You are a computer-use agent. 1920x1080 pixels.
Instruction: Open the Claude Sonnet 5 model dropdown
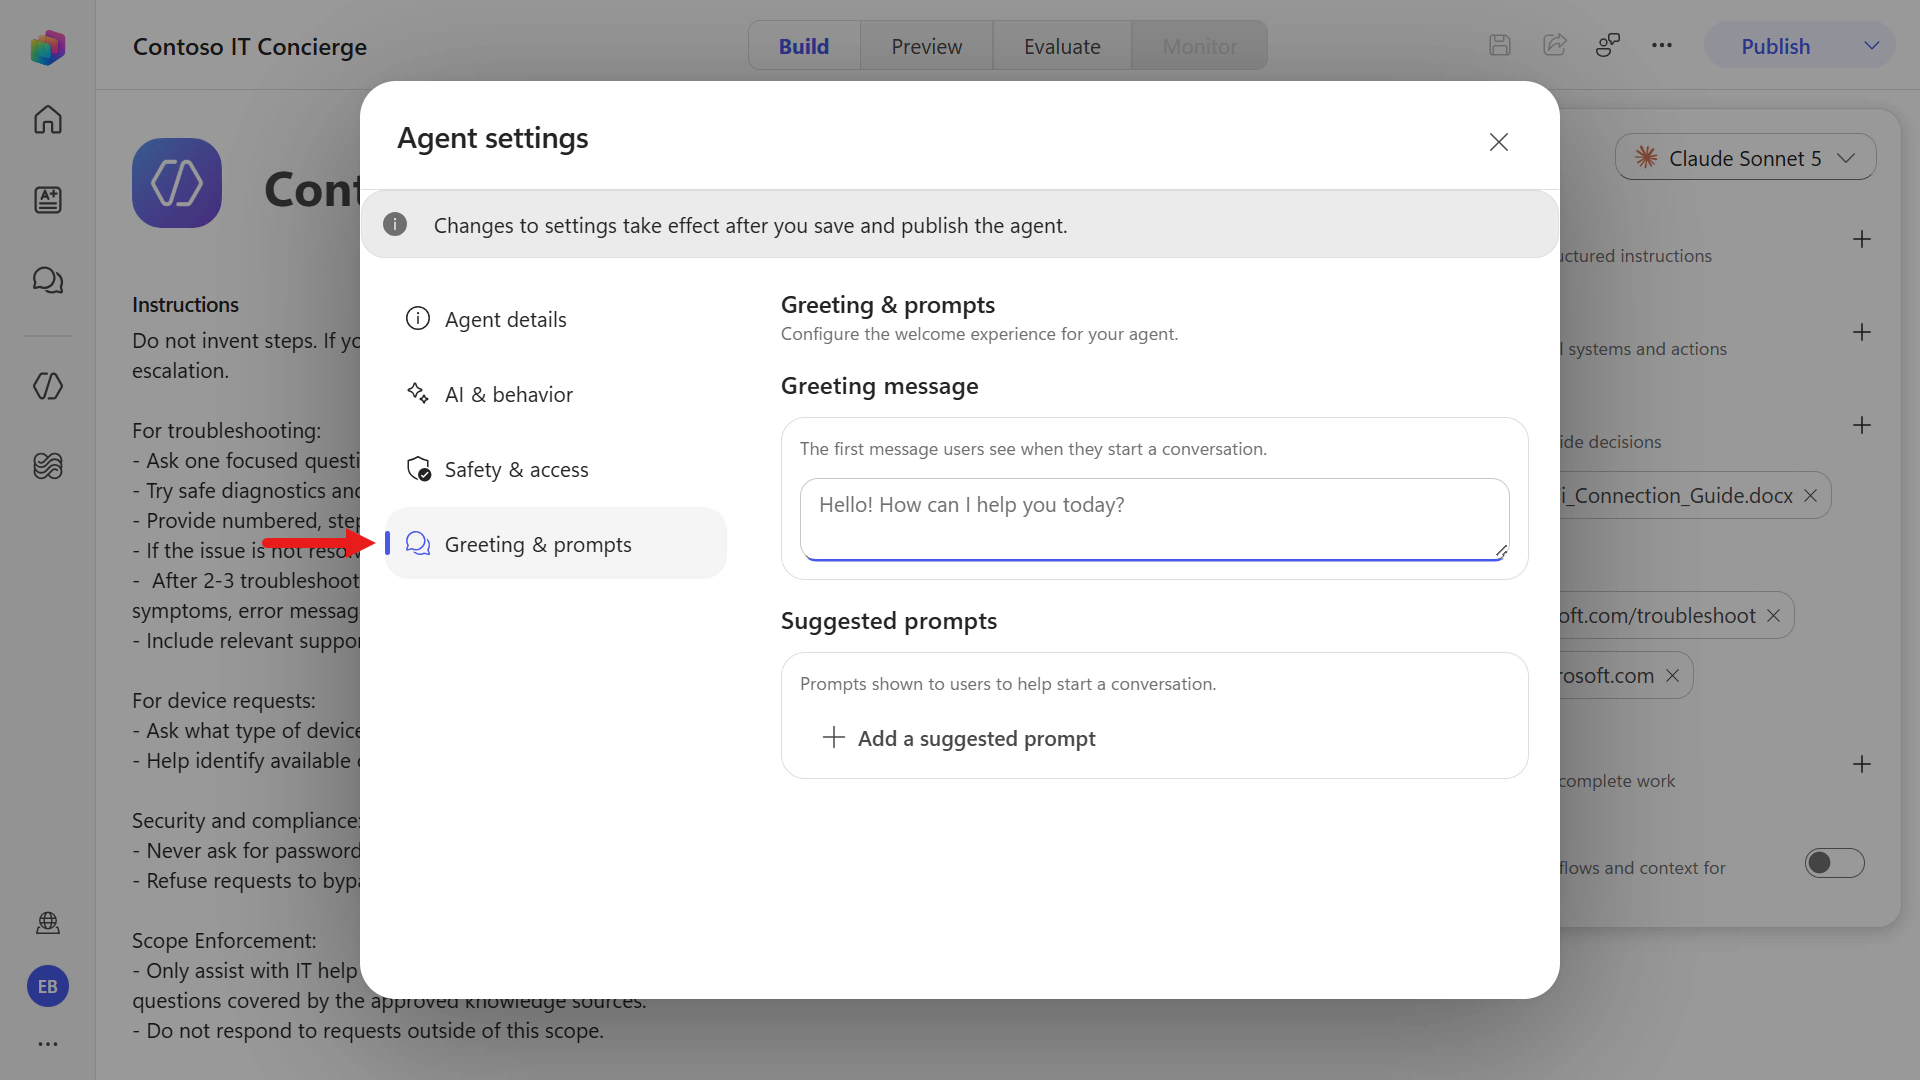[x=1745, y=158]
